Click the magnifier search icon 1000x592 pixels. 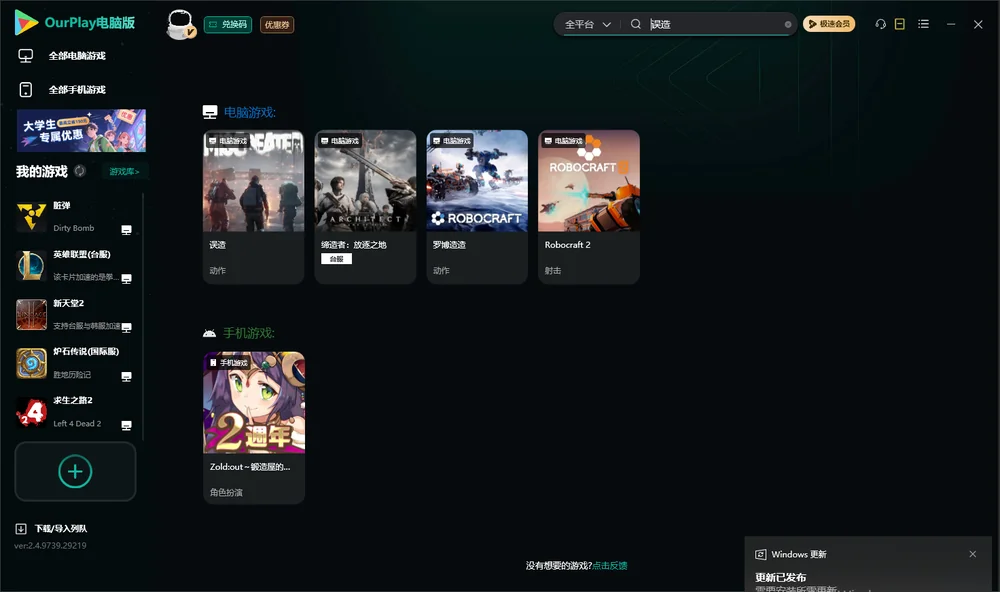tap(636, 24)
